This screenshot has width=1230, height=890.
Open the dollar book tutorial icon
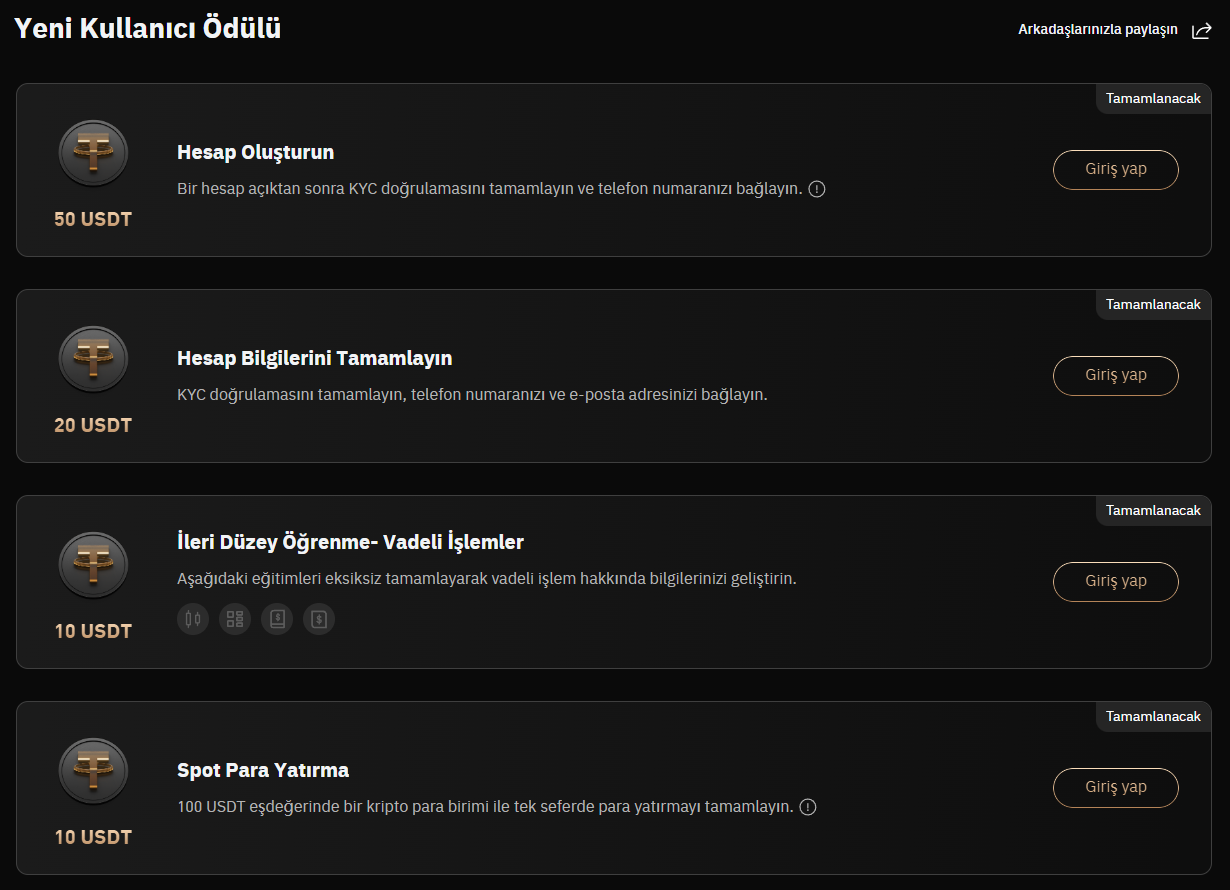pyautogui.click(x=277, y=619)
